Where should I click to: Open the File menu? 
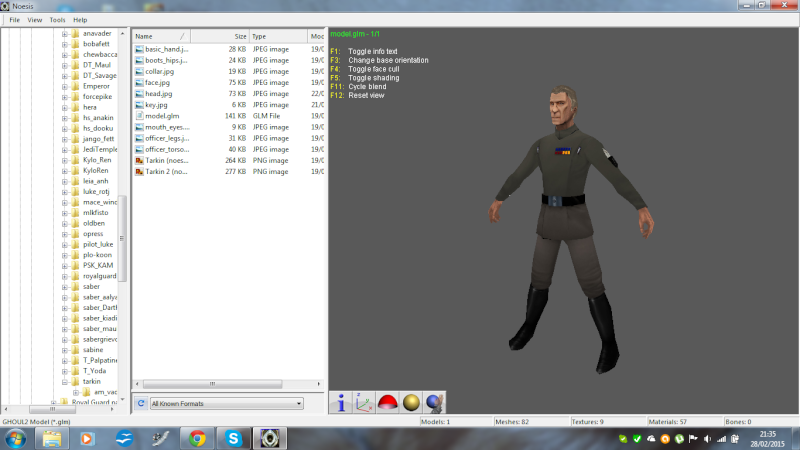pyautogui.click(x=15, y=20)
